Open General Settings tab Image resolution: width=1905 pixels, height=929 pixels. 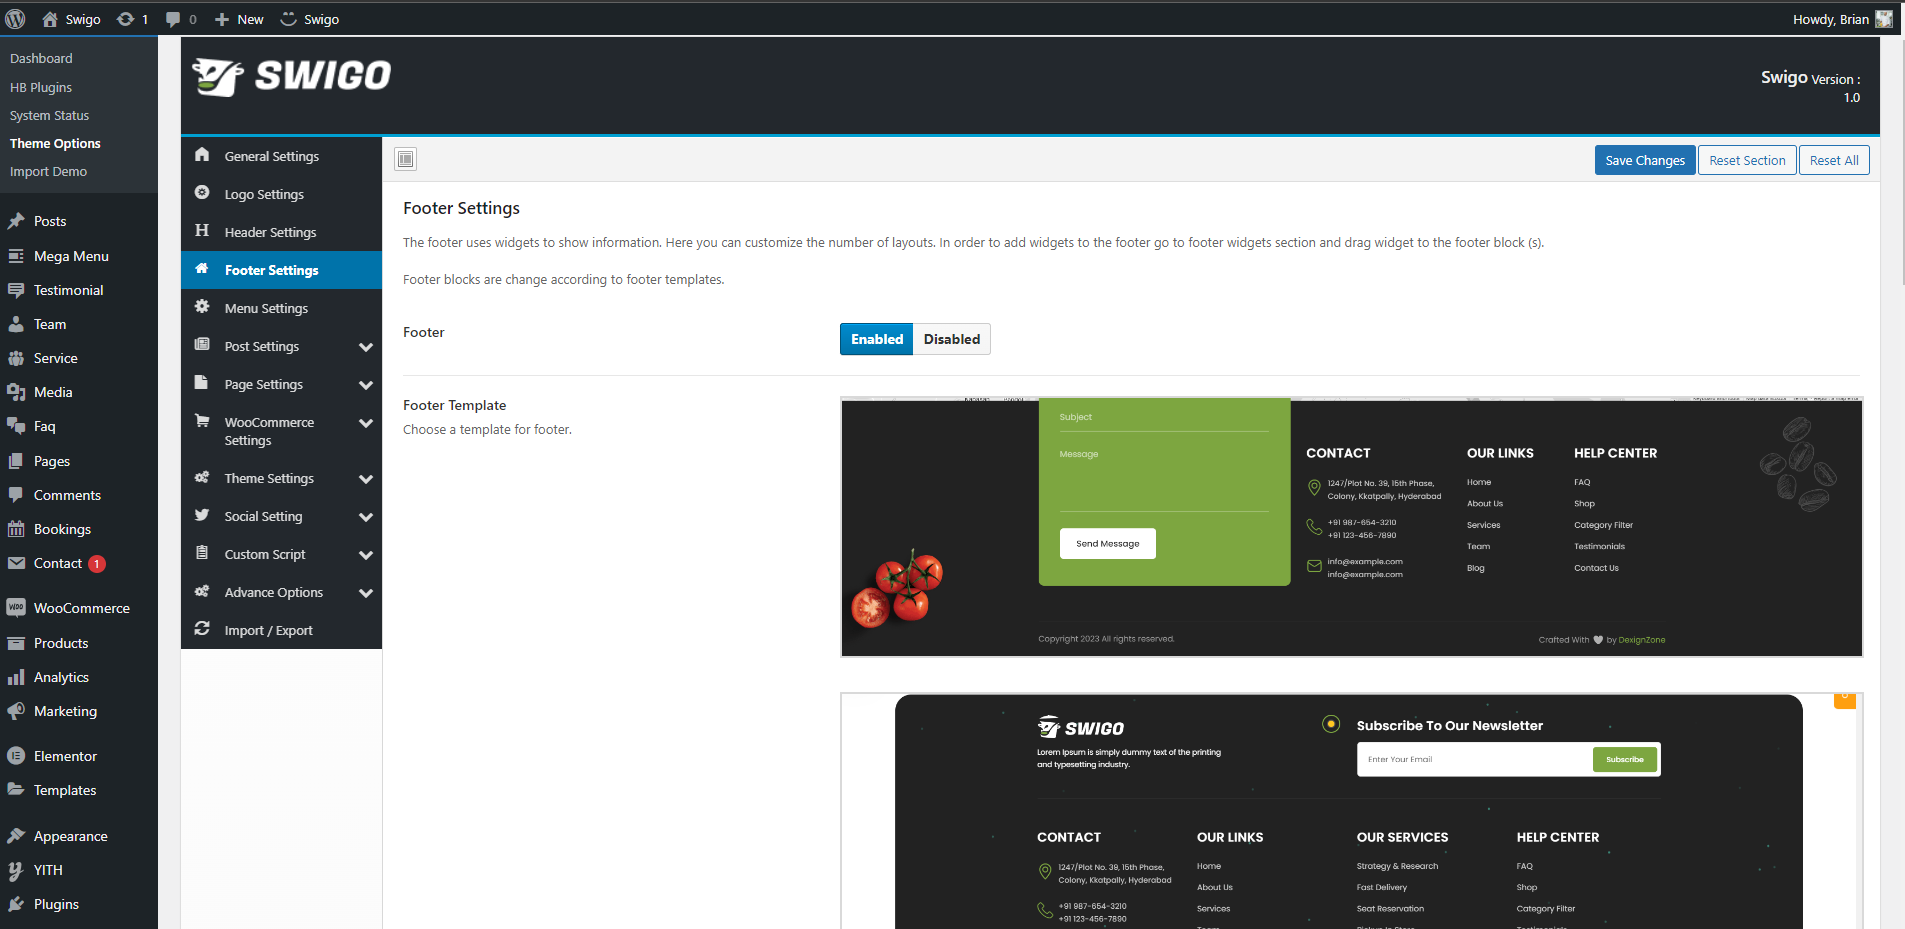(x=271, y=156)
